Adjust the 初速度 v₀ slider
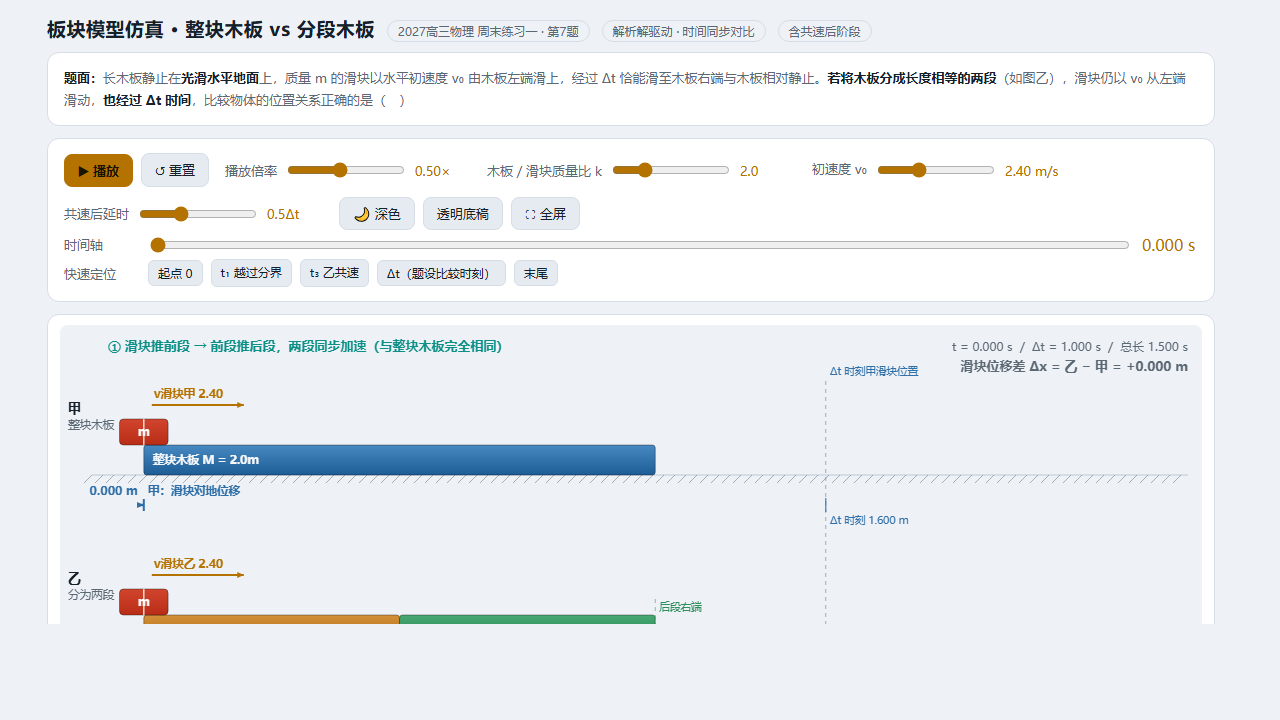The height and width of the screenshot is (720, 1280). click(x=936, y=170)
